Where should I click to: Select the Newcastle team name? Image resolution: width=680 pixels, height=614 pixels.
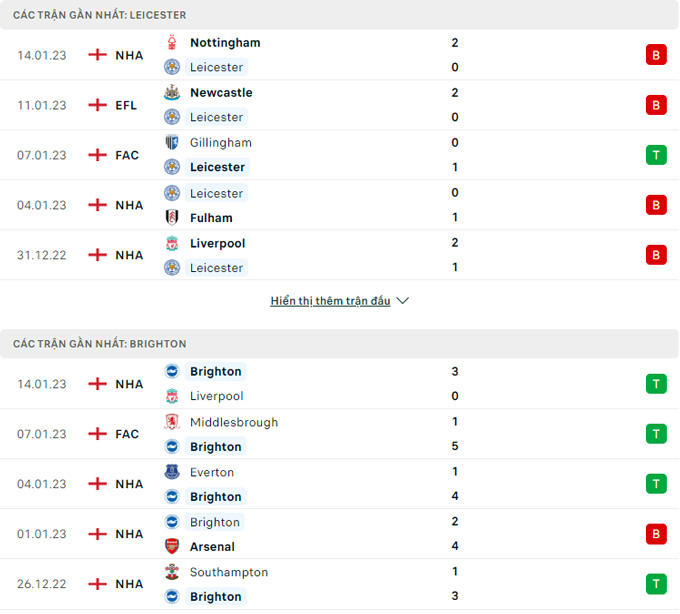coord(221,93)
